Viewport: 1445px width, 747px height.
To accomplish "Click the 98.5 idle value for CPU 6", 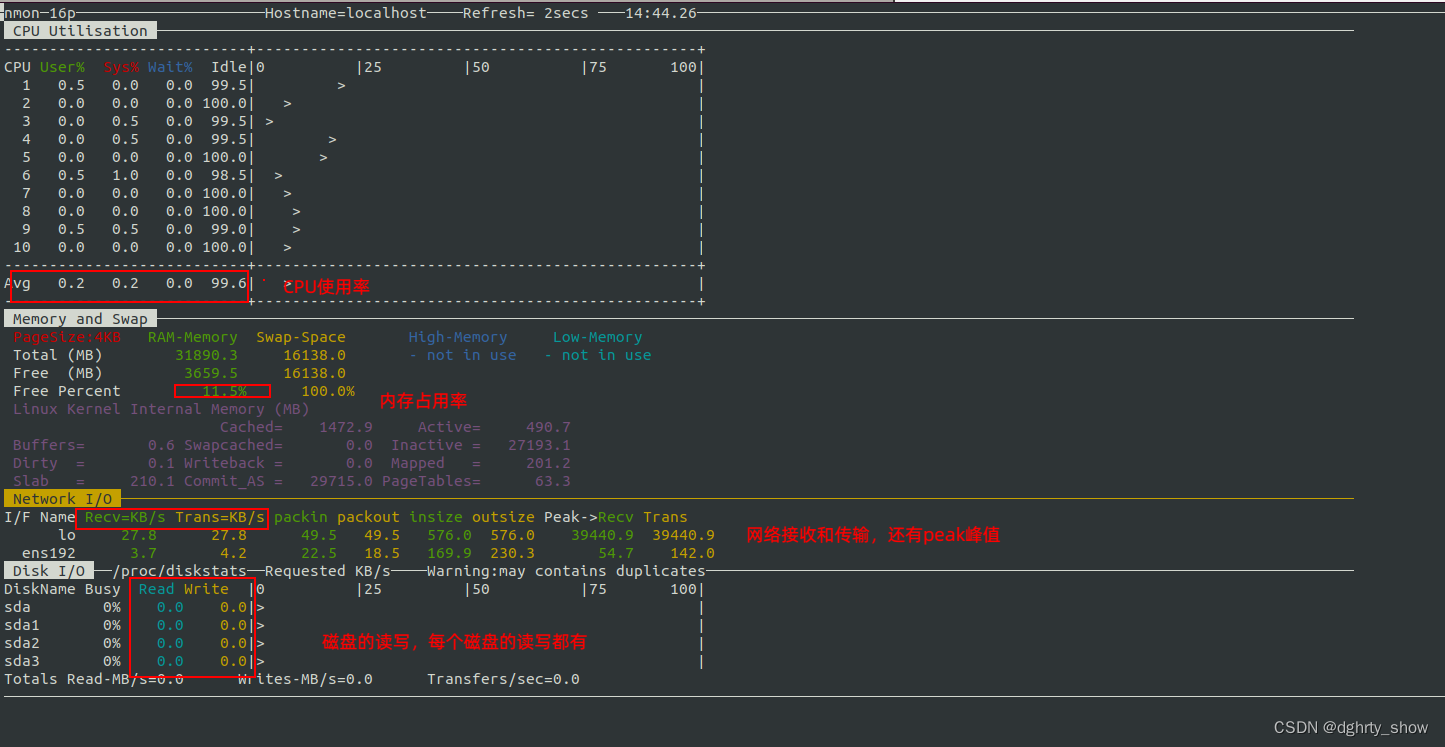I will tap(228, 175).
